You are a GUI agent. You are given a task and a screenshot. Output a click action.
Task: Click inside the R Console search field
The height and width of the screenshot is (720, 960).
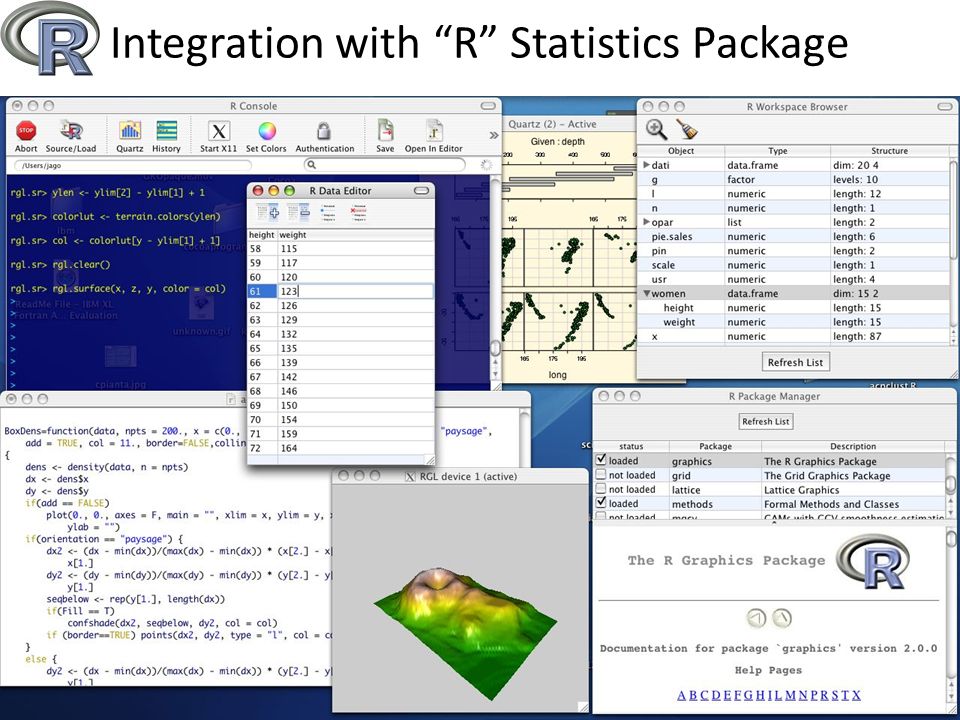384,165
